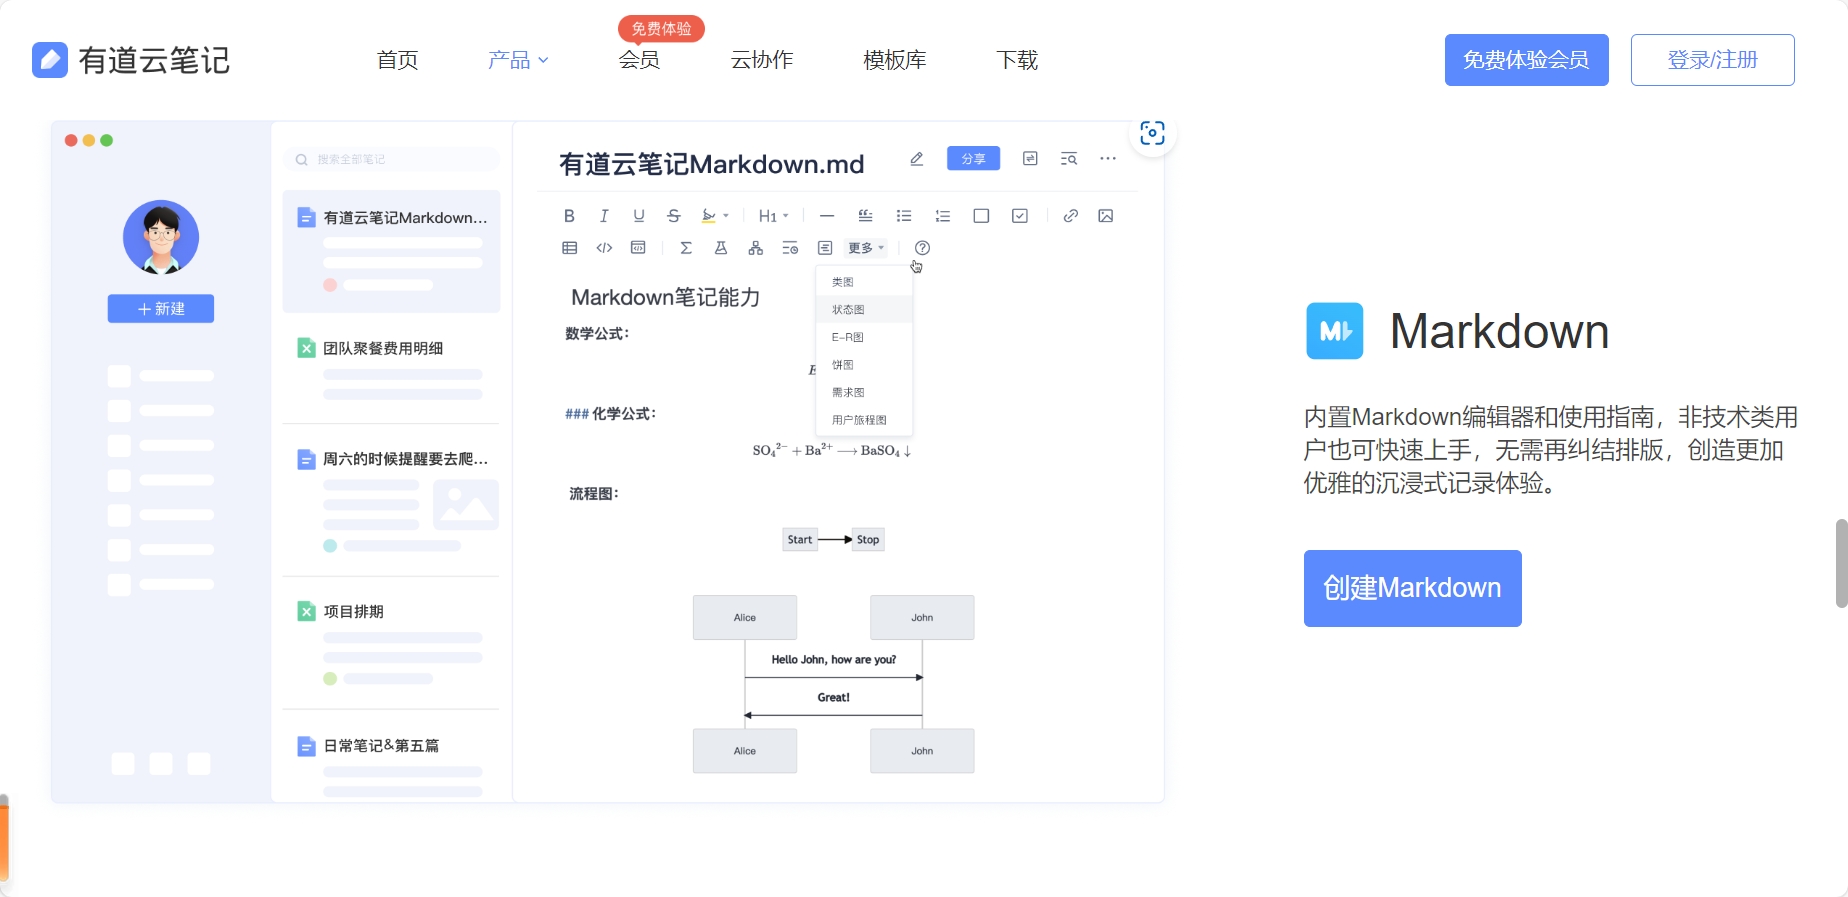Viewport: 1848px width, 897px height.
Task: Click the text block icon before 更多
Action: [x=825, y=248]
